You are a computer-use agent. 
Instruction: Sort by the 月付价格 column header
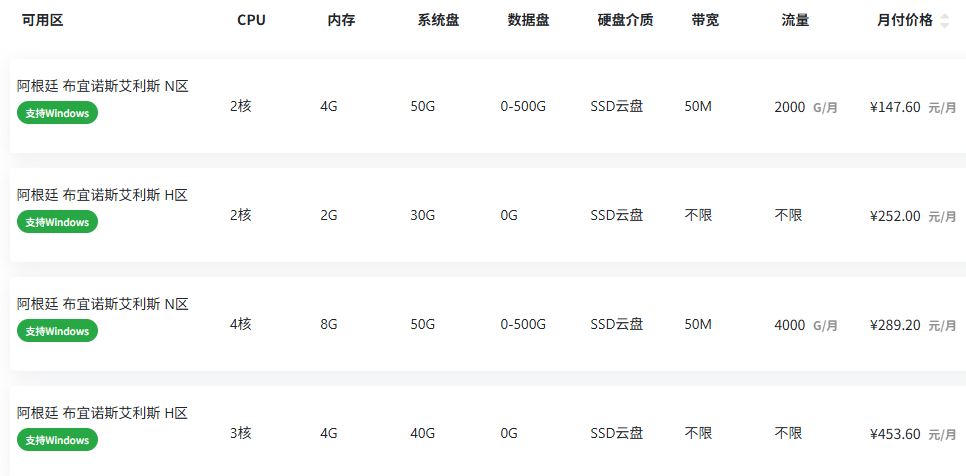[x=905, y=20]
